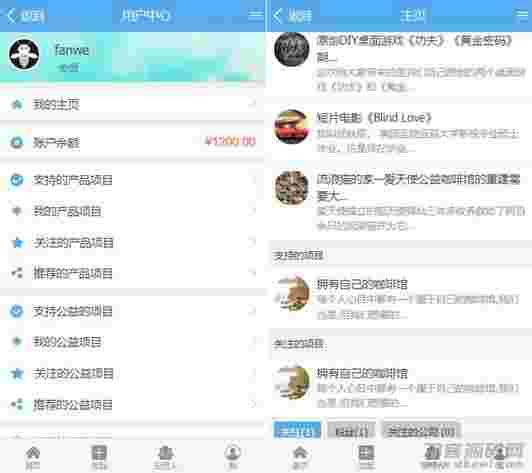Tap the 用户中心 screen title
Viewport: 532px width, 473px height.
click(x=145, y=15)
